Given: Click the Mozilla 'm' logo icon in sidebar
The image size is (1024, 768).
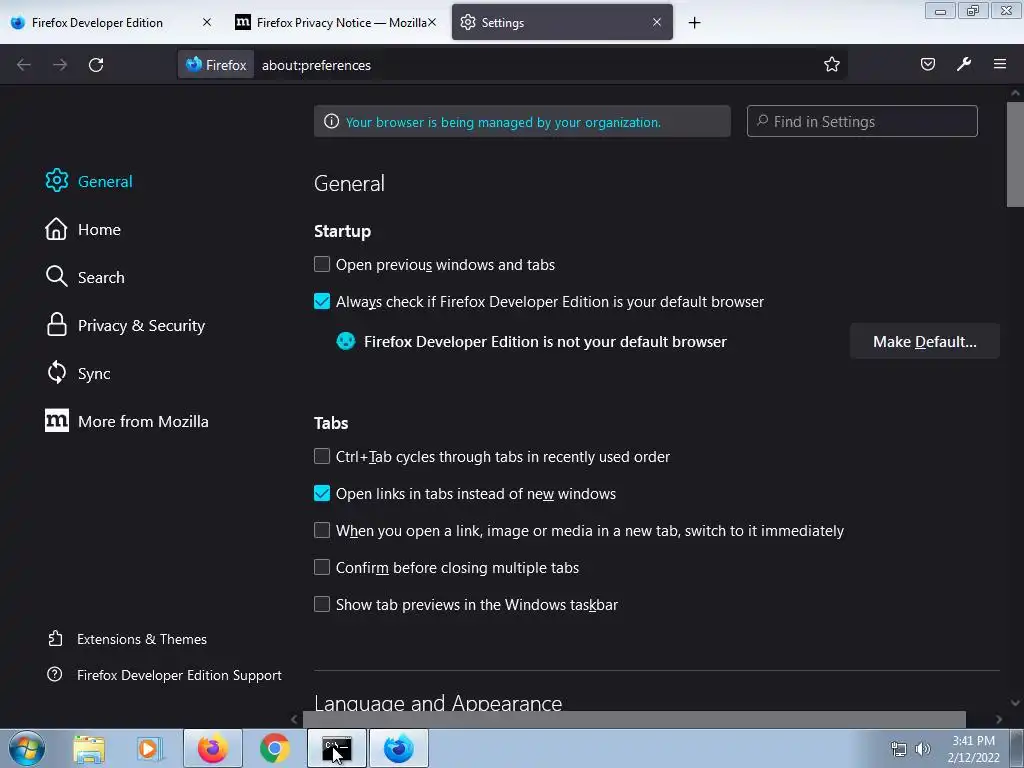Looking at the screenshot, I should pyautogui.click(x=57, y=421).
